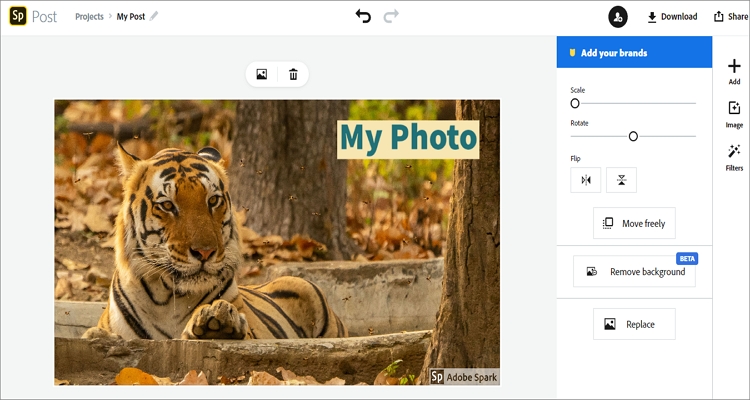Click the image icon above the canvas
The width and height of the screenshot is (750, 400).
(262, 74)
